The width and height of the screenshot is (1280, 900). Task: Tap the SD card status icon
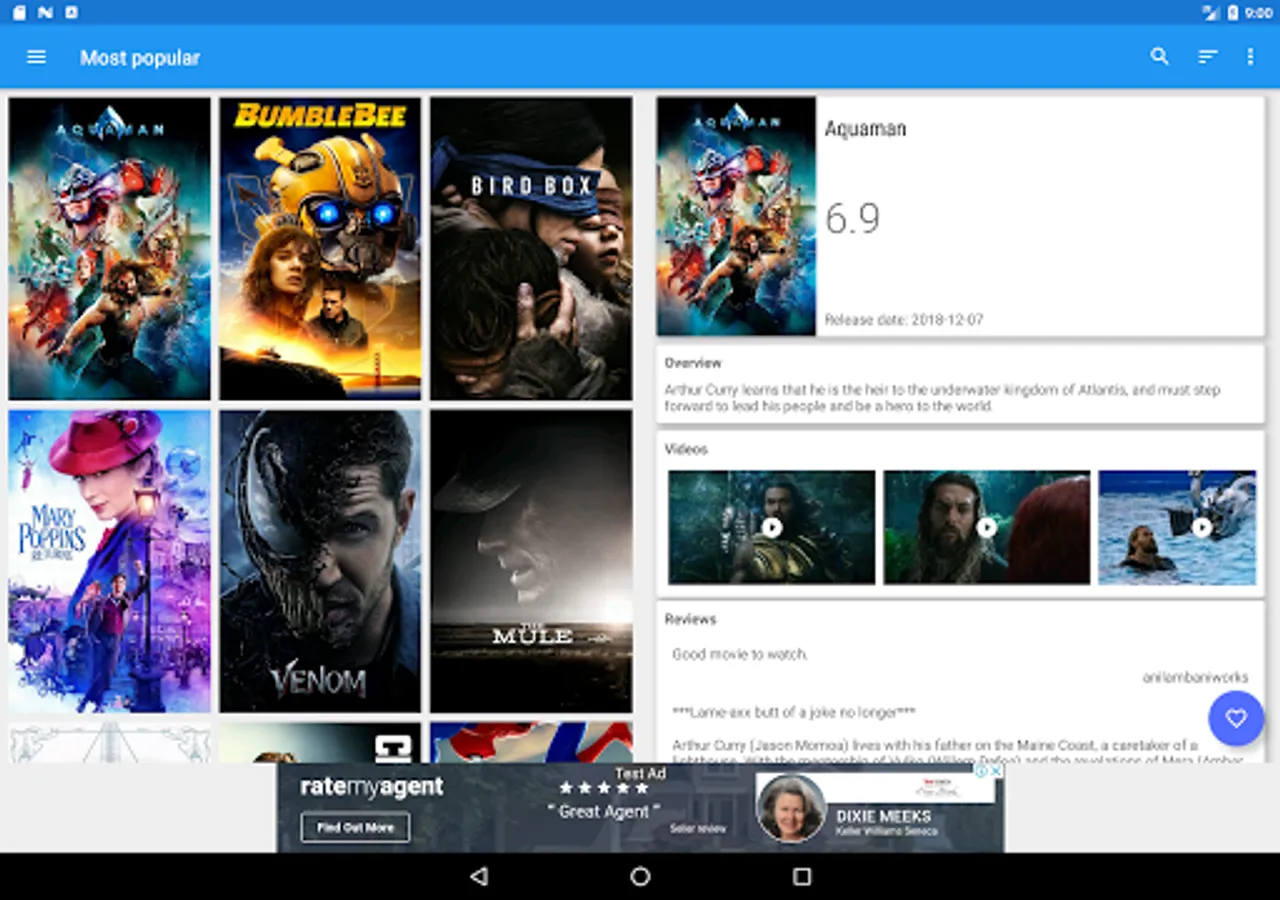(19, 12)
